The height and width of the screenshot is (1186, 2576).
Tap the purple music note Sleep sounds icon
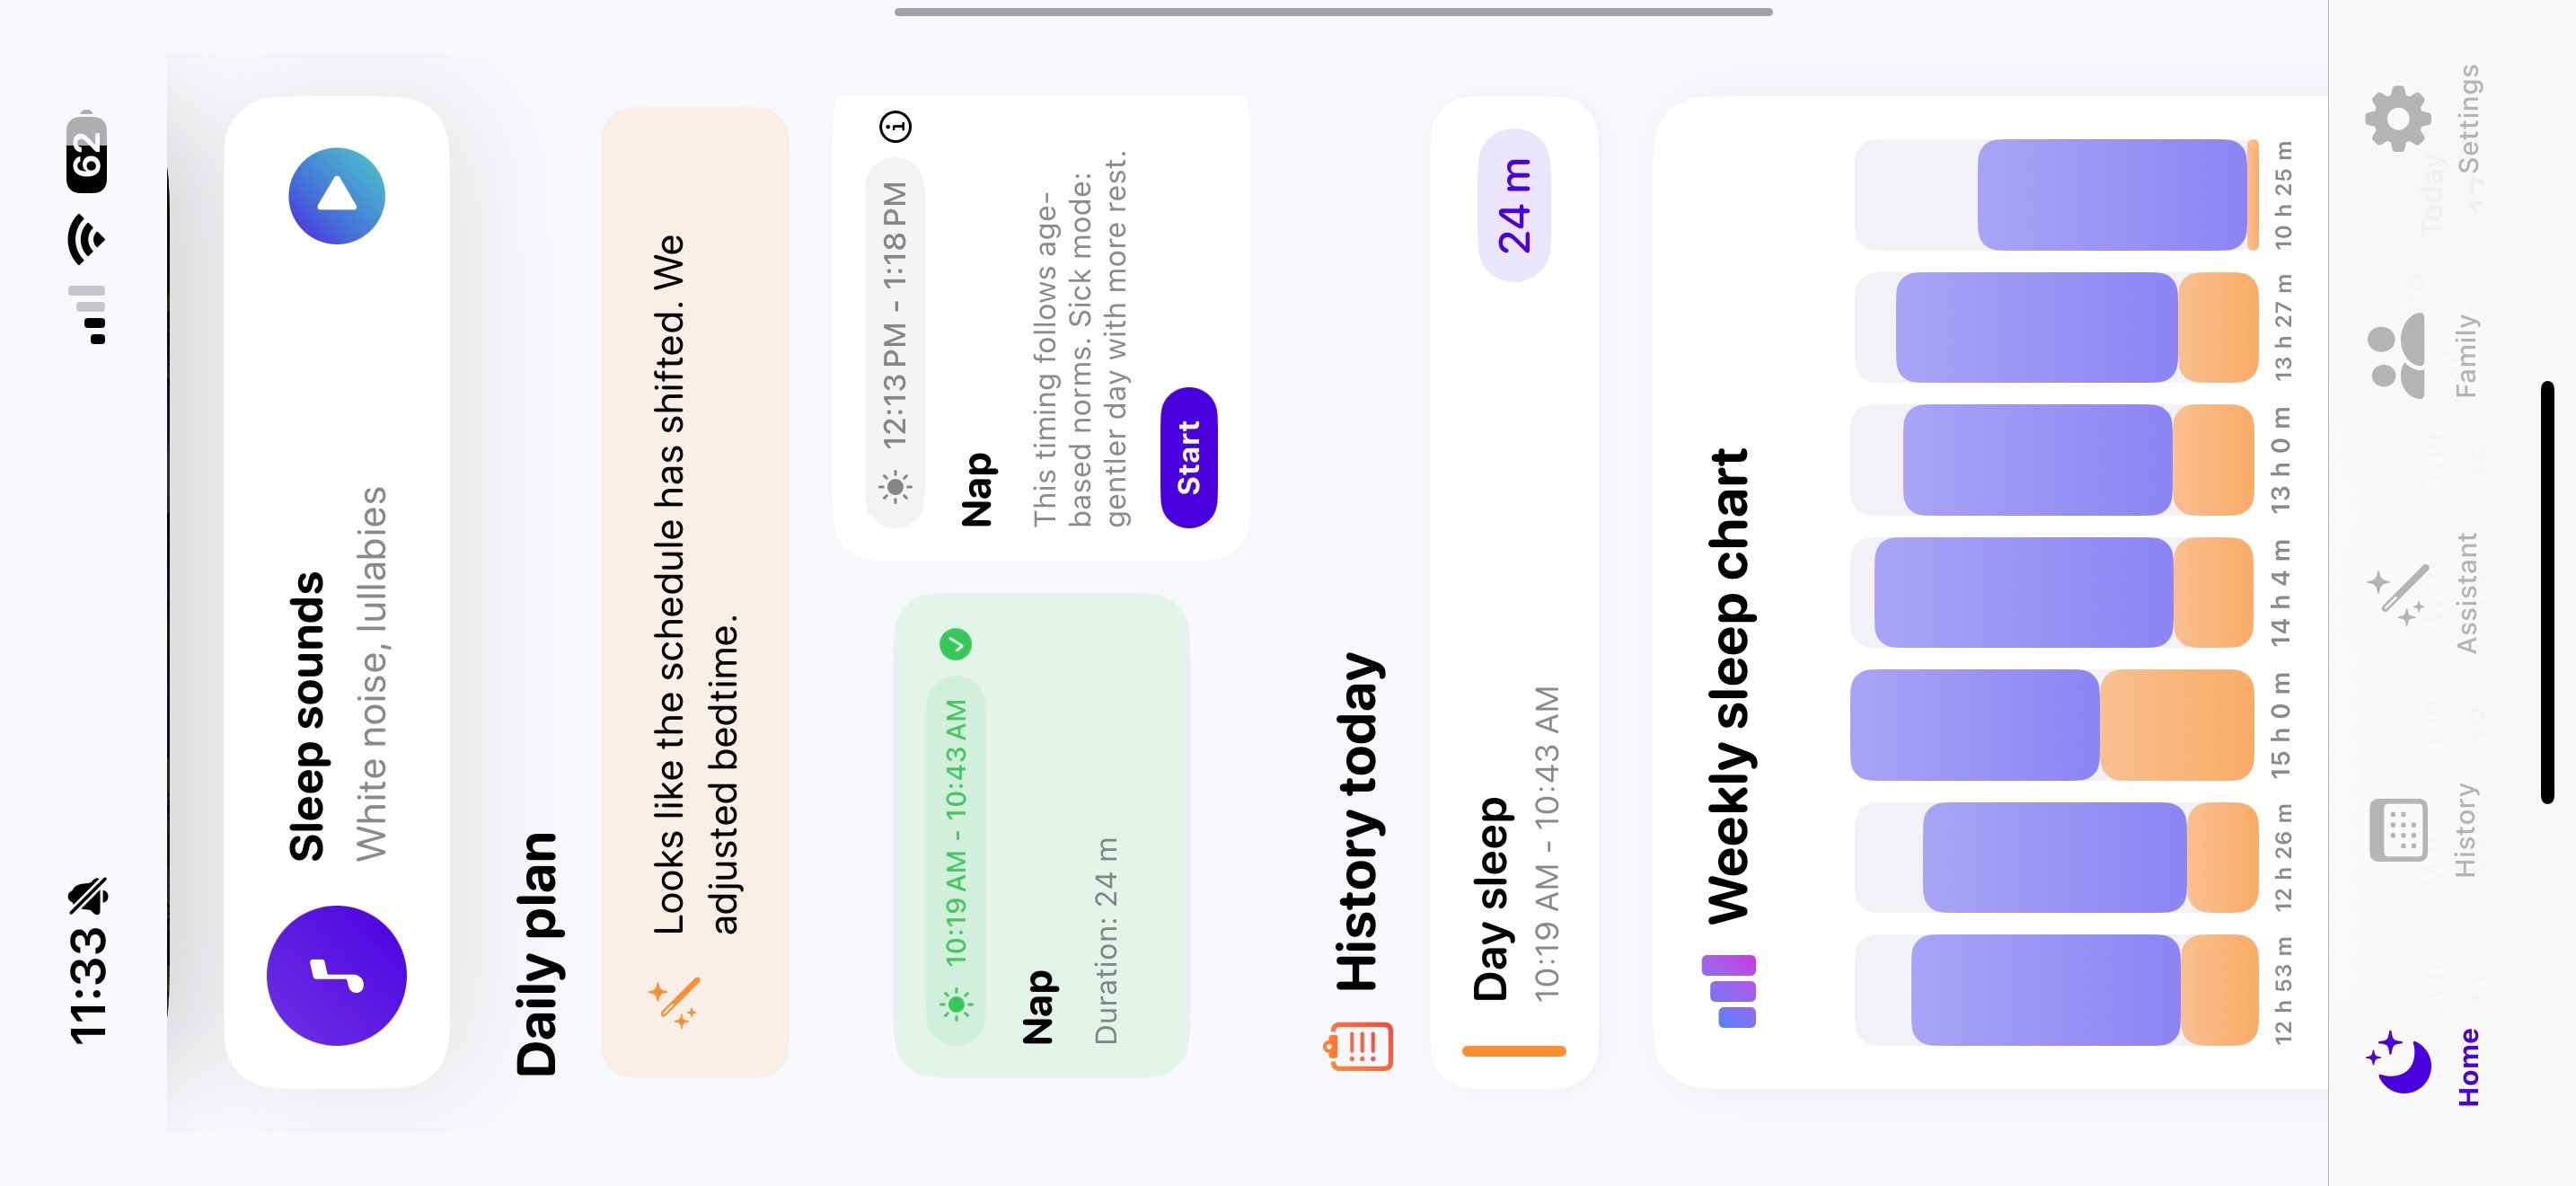point(336,975)
